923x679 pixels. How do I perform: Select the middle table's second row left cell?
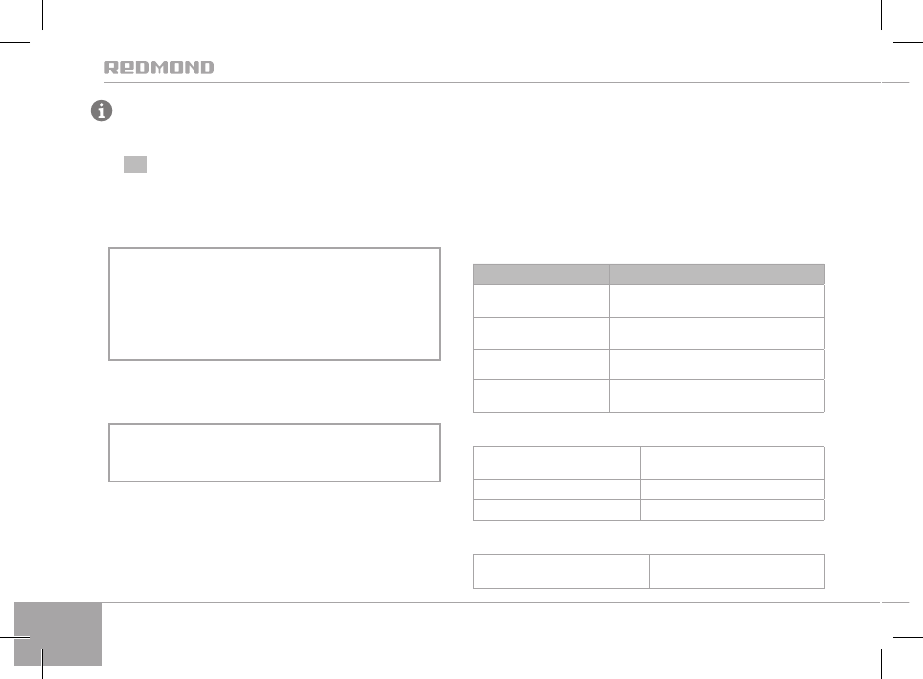click(556, 489)
